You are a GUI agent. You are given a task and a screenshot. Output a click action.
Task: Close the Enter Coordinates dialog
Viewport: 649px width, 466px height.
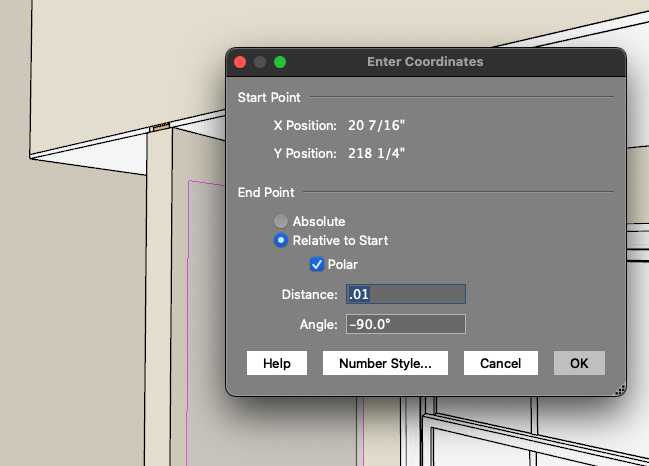240,62
